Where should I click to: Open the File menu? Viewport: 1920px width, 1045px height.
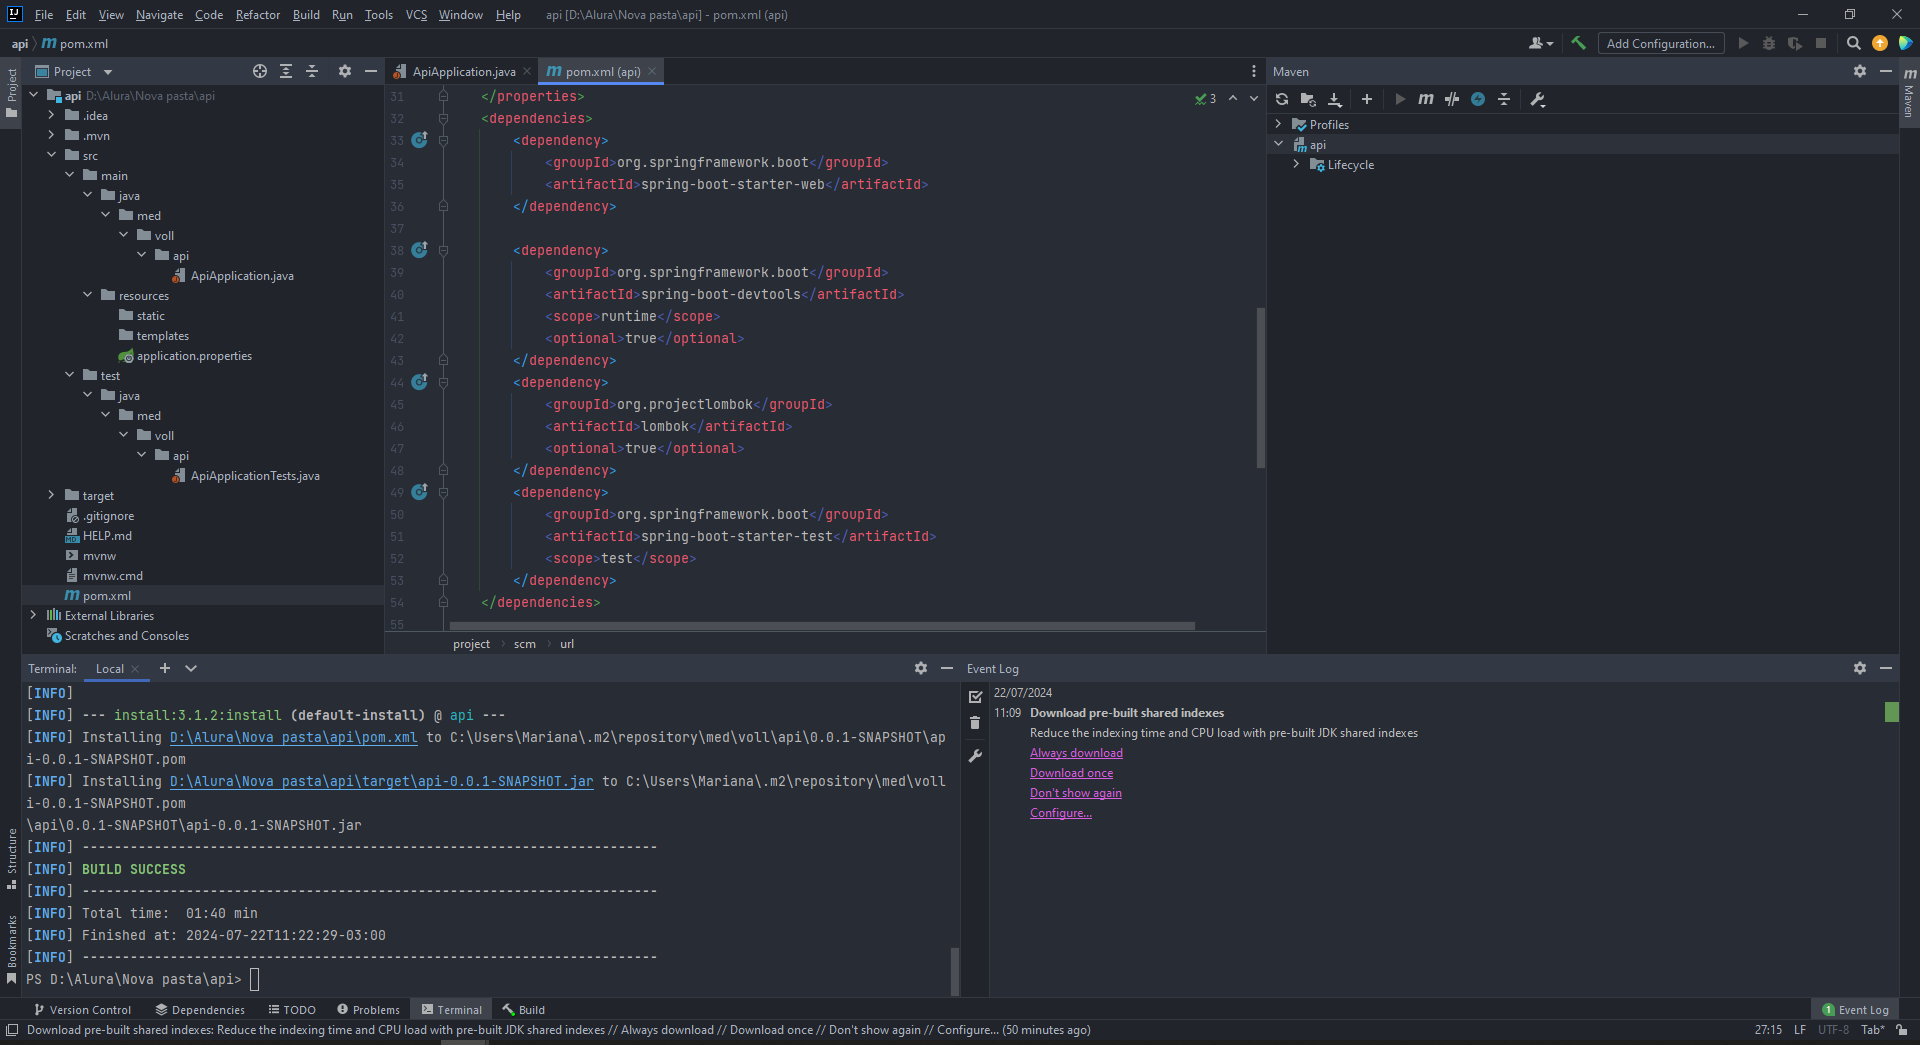pyautogui.click(x=44, y=14)
